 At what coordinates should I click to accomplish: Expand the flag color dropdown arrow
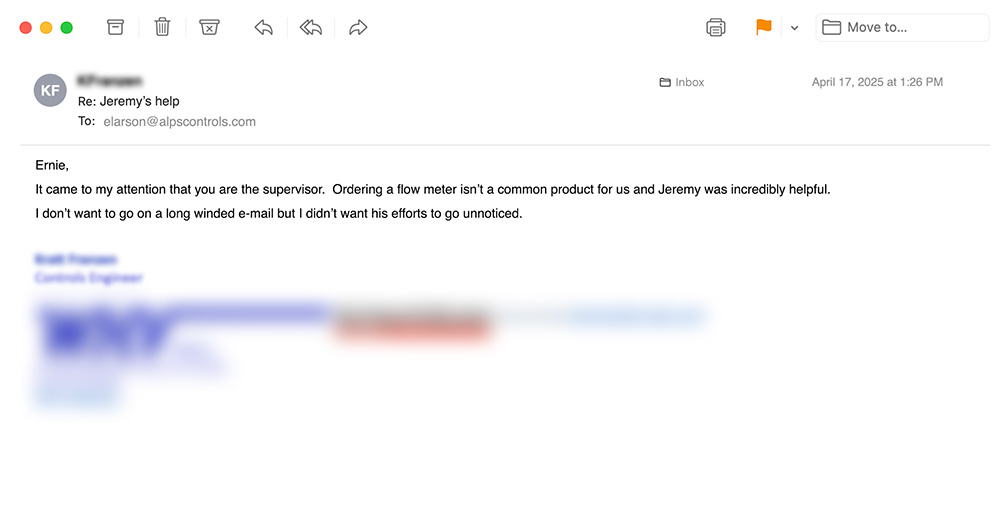tap(794, 28)
